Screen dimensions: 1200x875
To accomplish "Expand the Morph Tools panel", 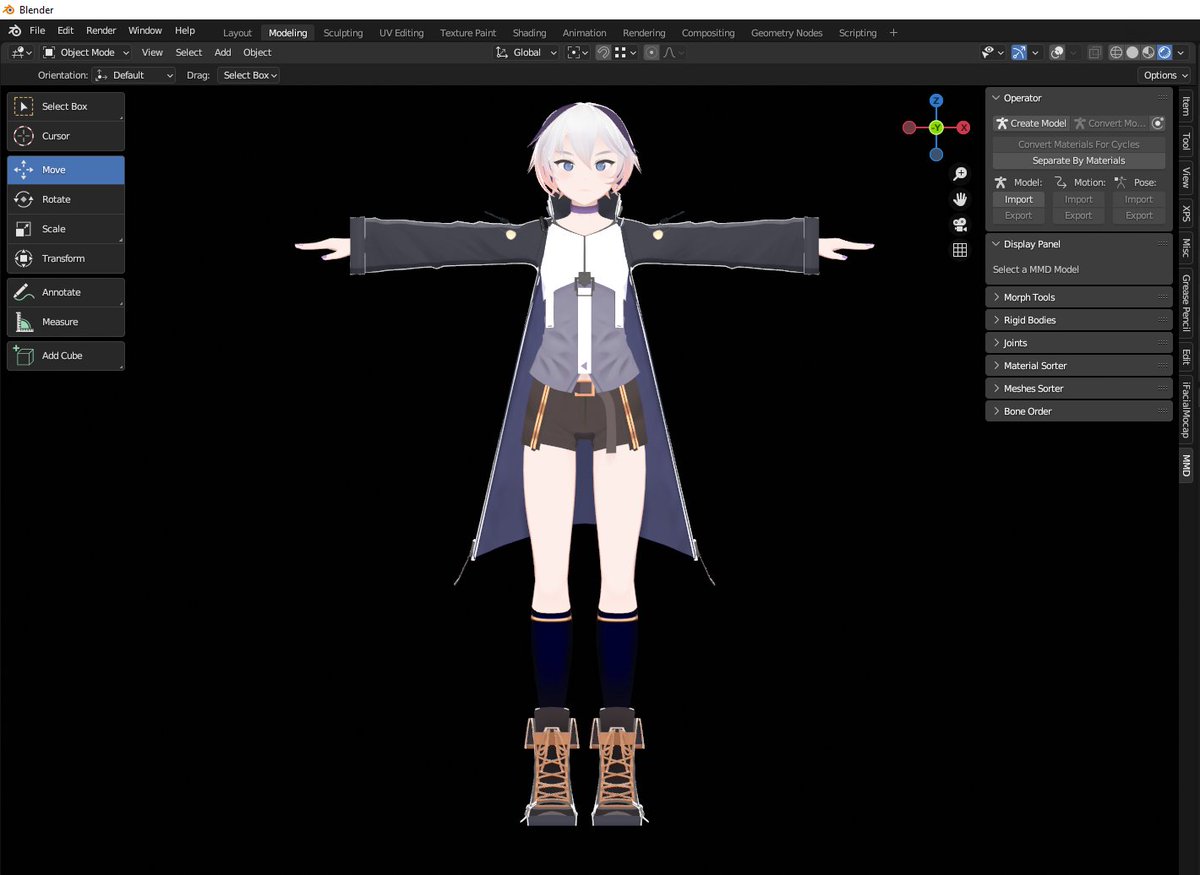I will tap(1078, 298).
